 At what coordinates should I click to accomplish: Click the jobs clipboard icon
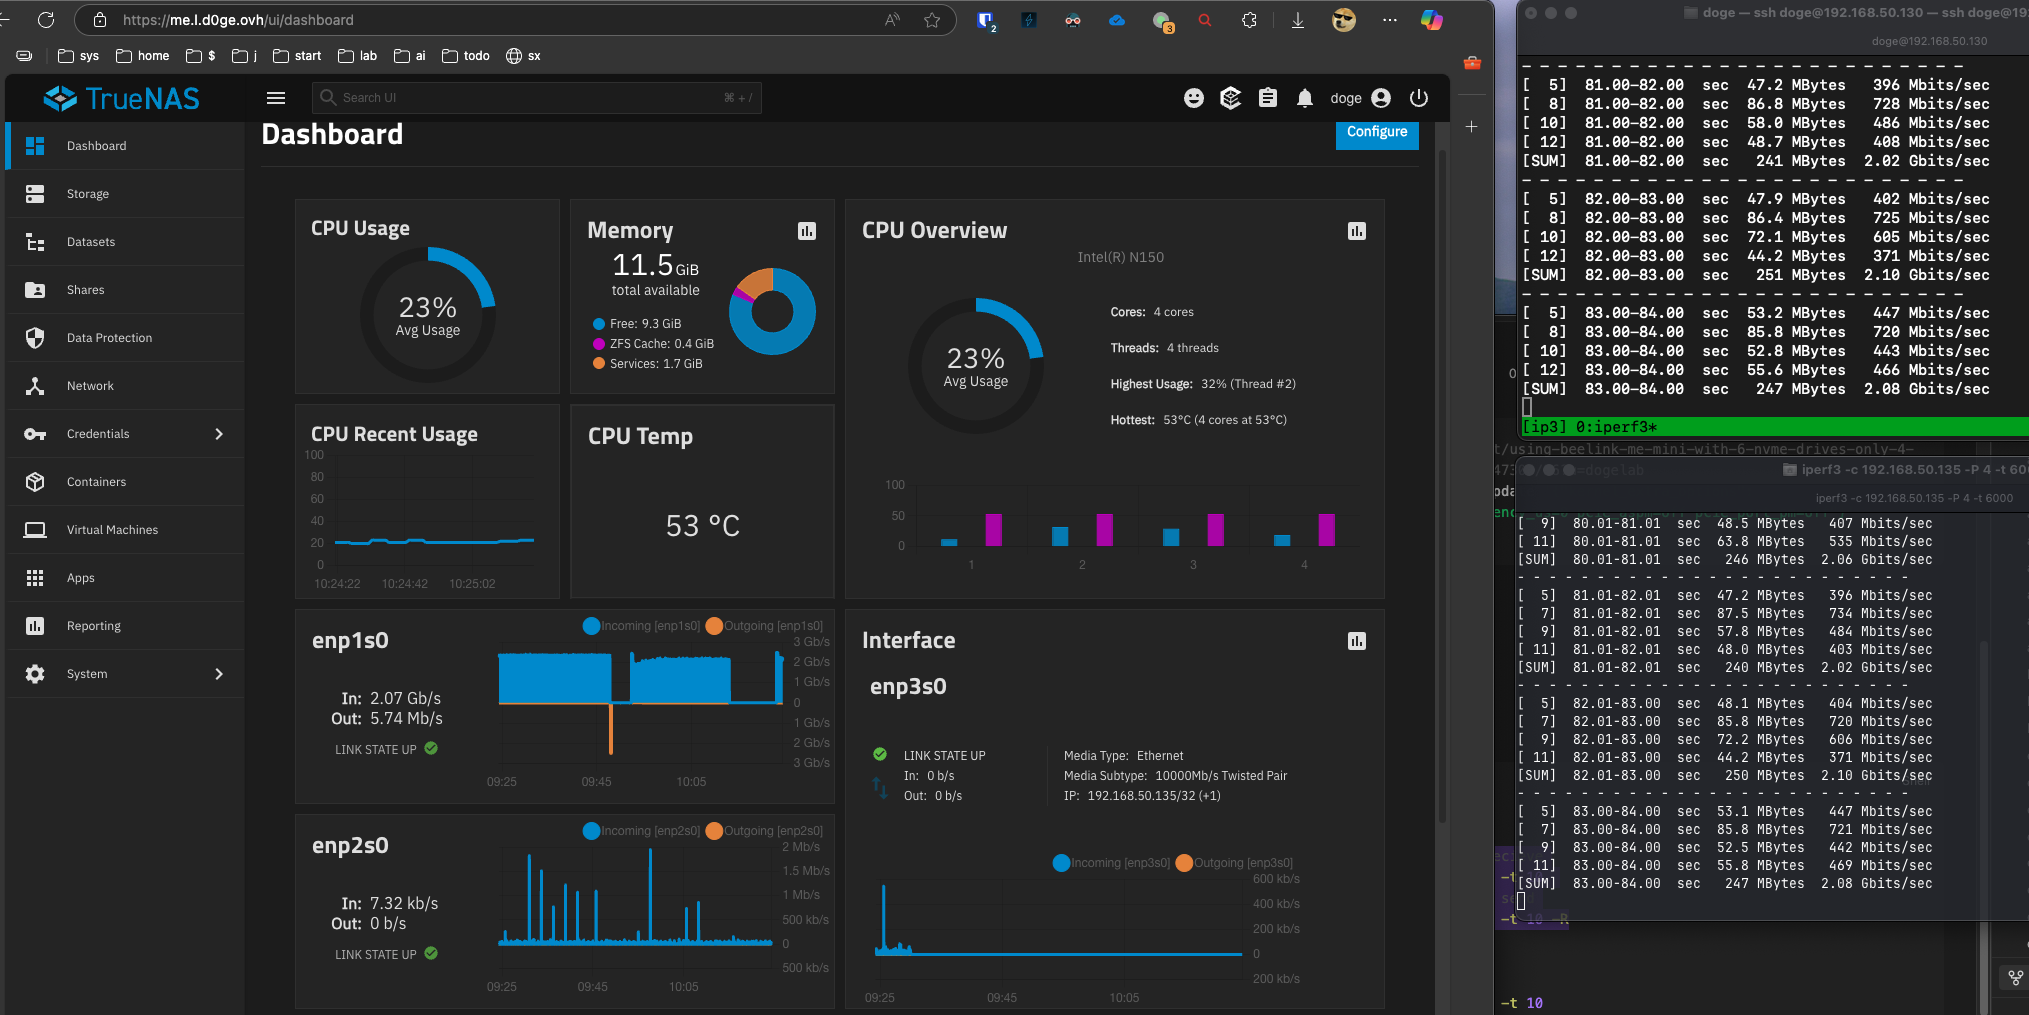coord(1267,98)
